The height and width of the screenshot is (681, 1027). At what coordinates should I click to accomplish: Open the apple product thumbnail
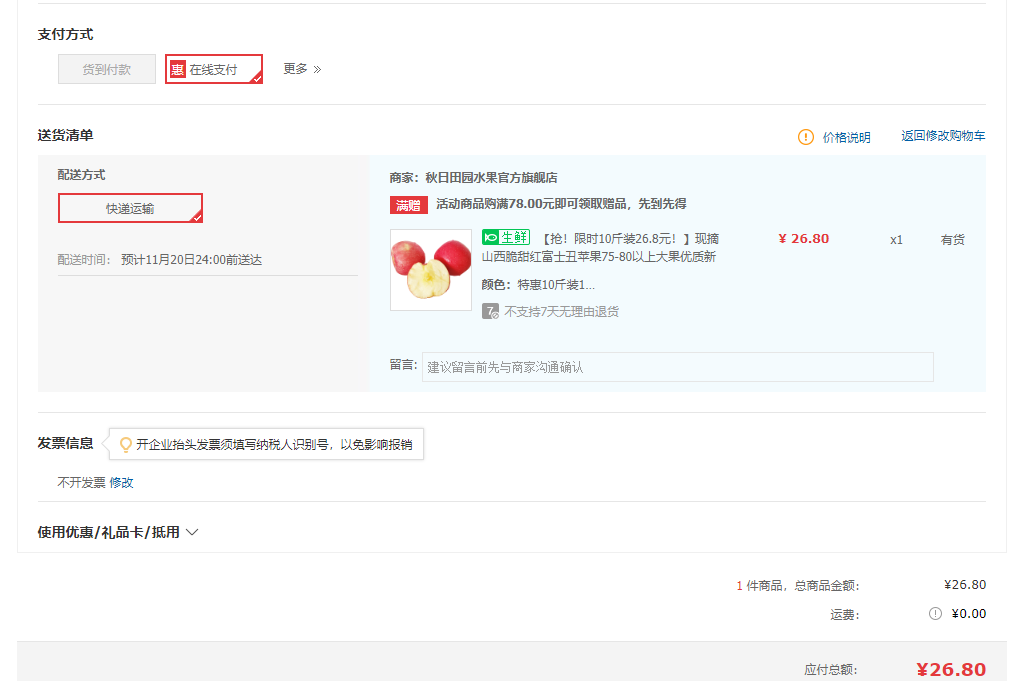pyautogui.click(x=431, y=270)
